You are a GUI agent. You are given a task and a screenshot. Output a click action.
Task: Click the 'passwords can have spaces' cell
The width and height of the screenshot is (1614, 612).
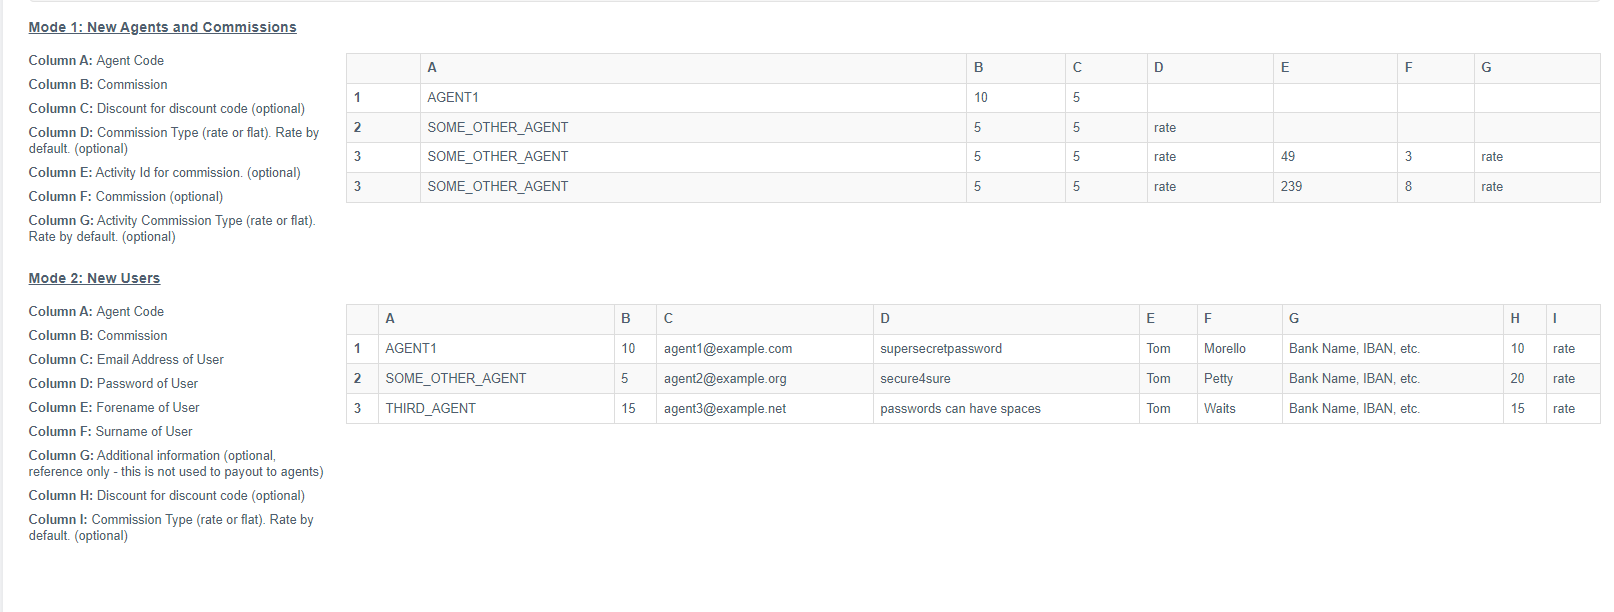(x=1006, y=409)
